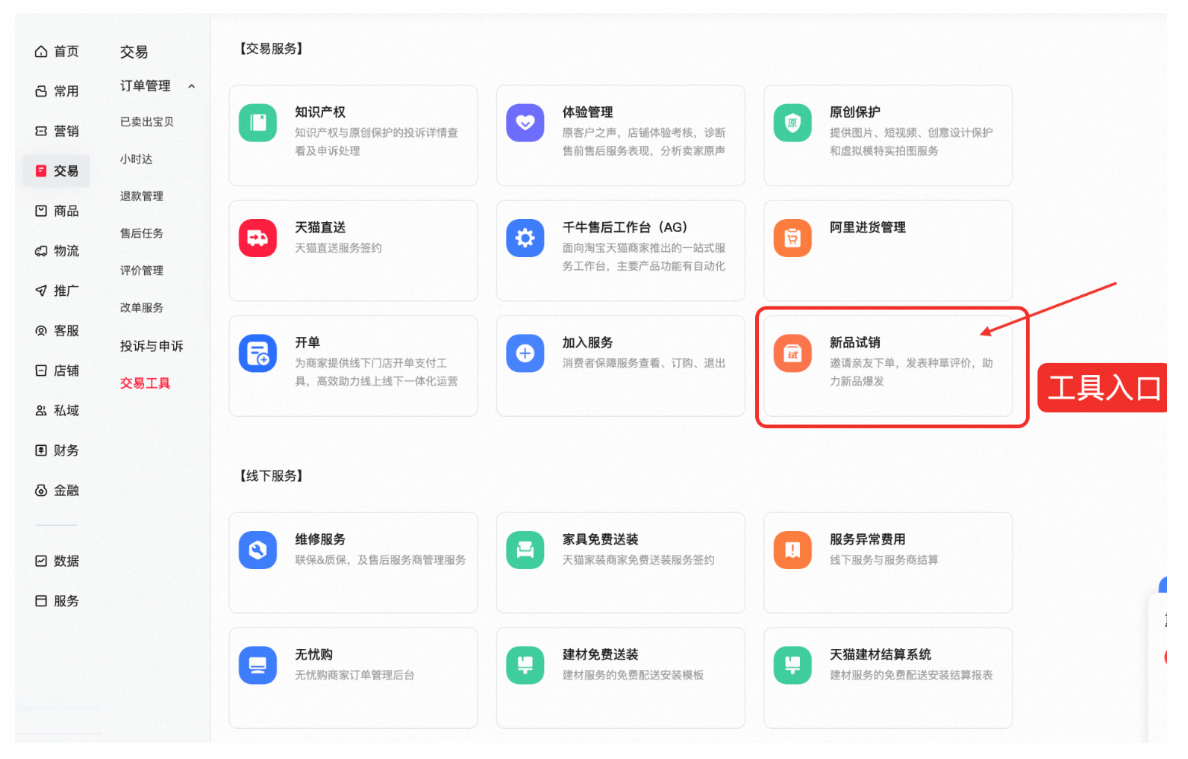The image size is (1188, 759).
Task: Click the 店铺 sidebar icon
Action: pyautogui.click(x=41, y=370)
